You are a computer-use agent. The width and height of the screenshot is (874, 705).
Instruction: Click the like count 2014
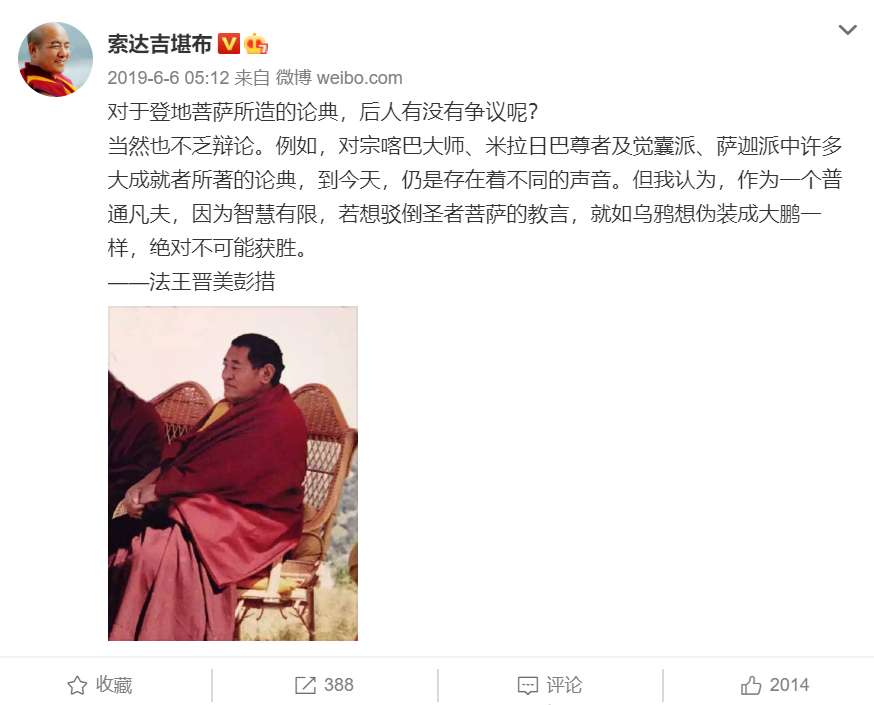tap(789, 685)
